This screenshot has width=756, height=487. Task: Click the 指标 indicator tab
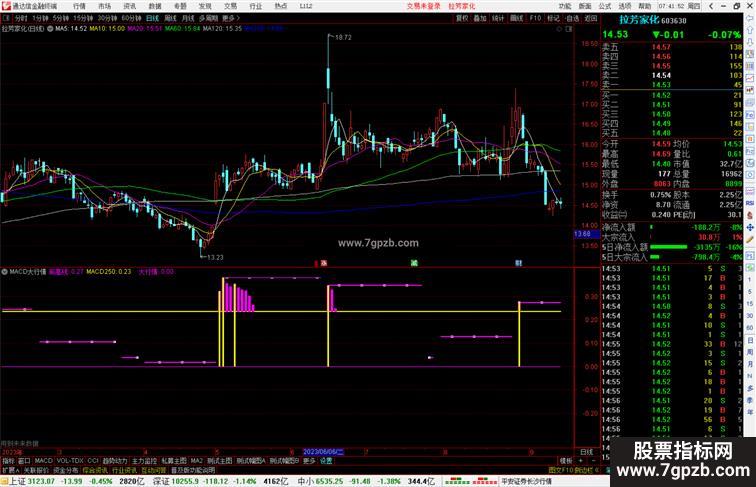pos(9,460)
